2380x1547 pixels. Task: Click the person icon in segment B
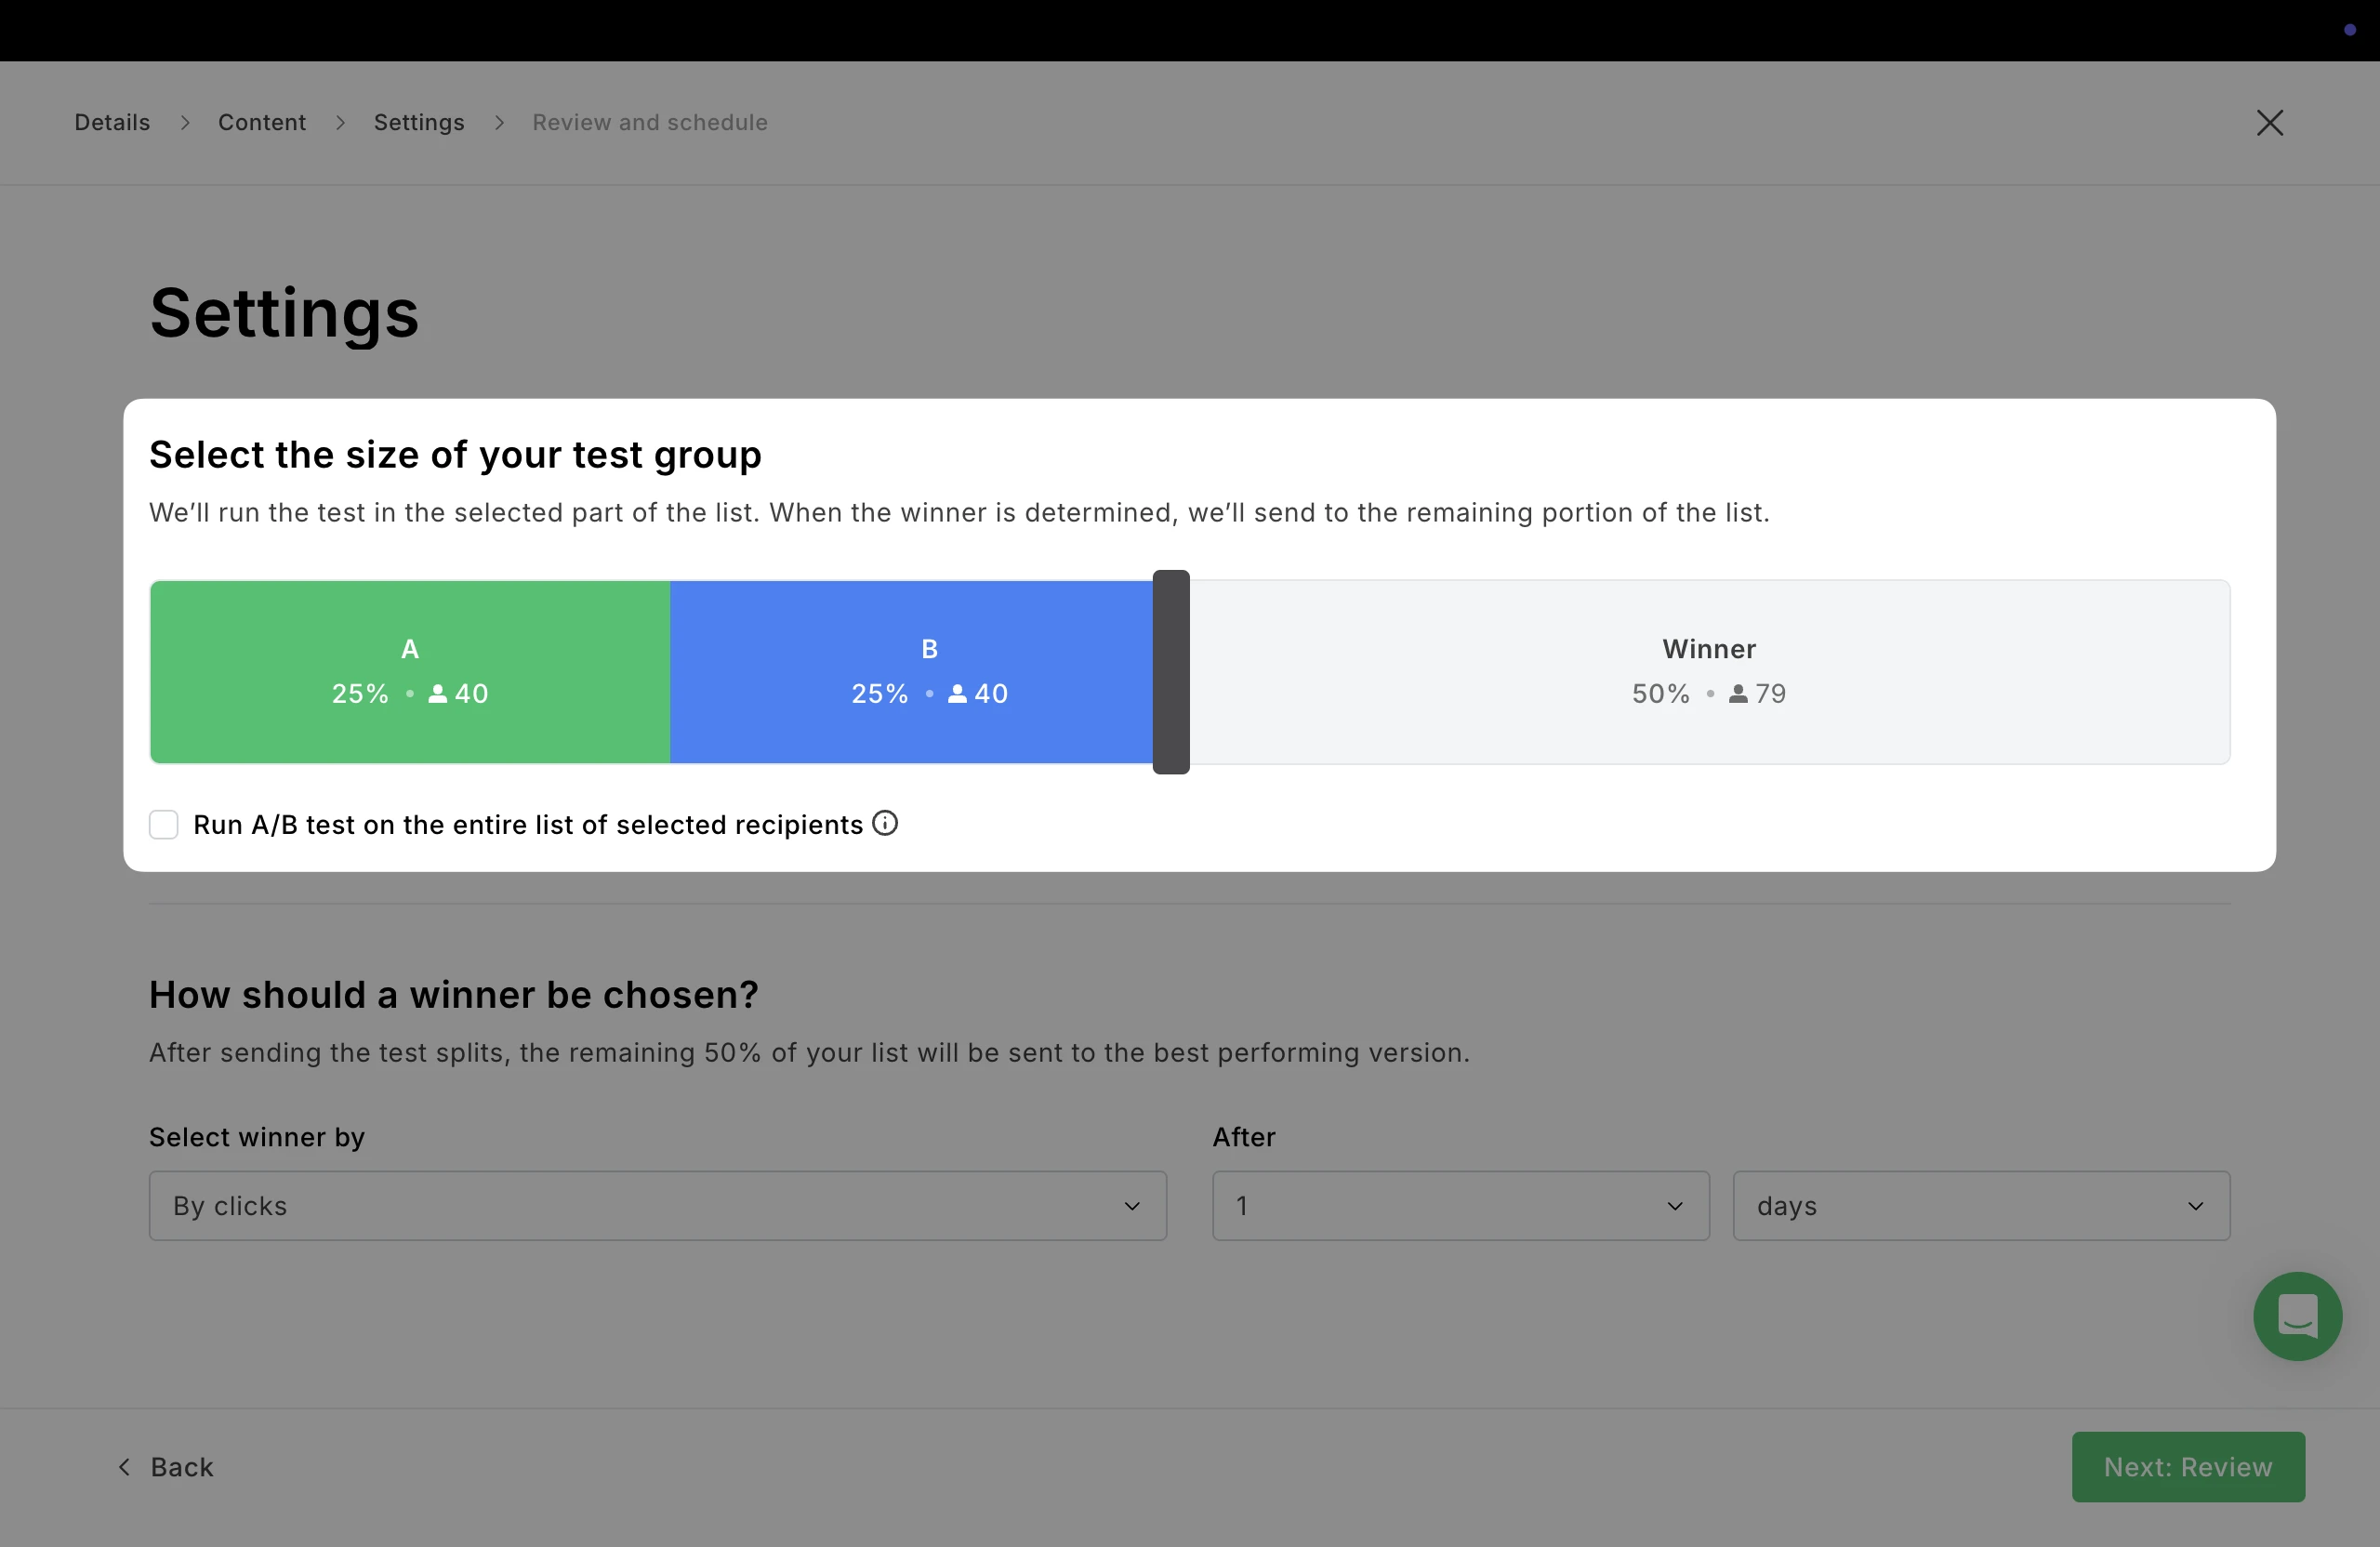[x=957, y=694]
